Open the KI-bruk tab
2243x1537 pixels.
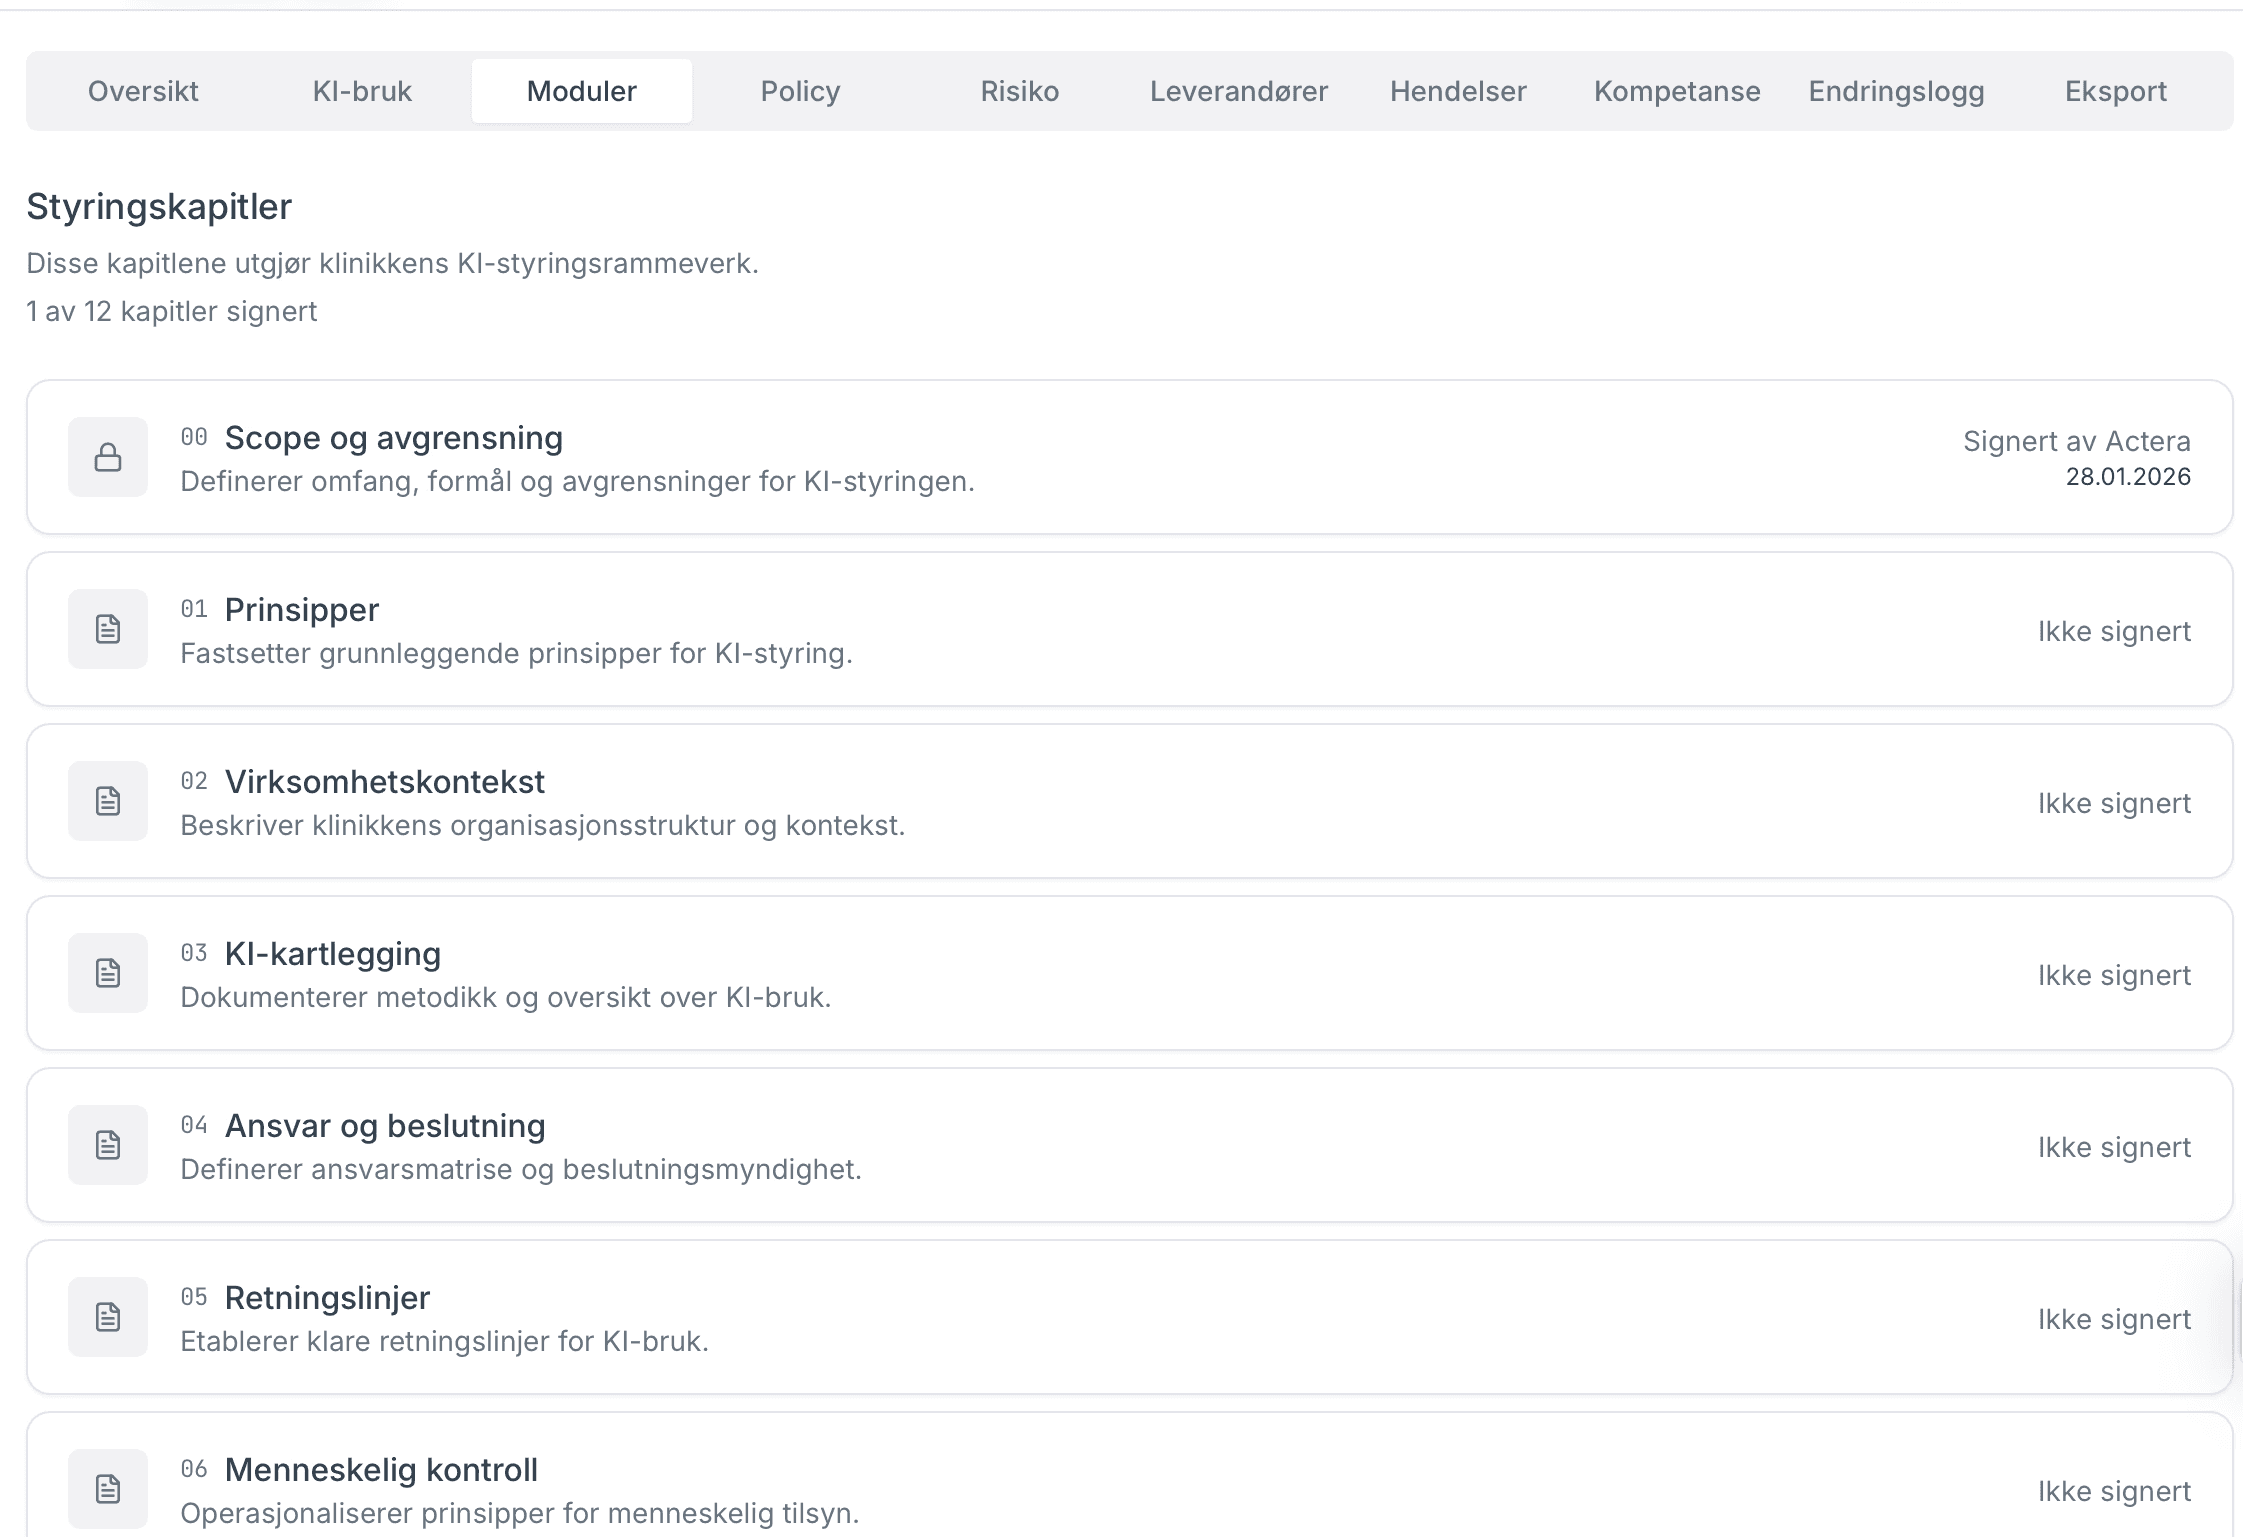(362, 91)
